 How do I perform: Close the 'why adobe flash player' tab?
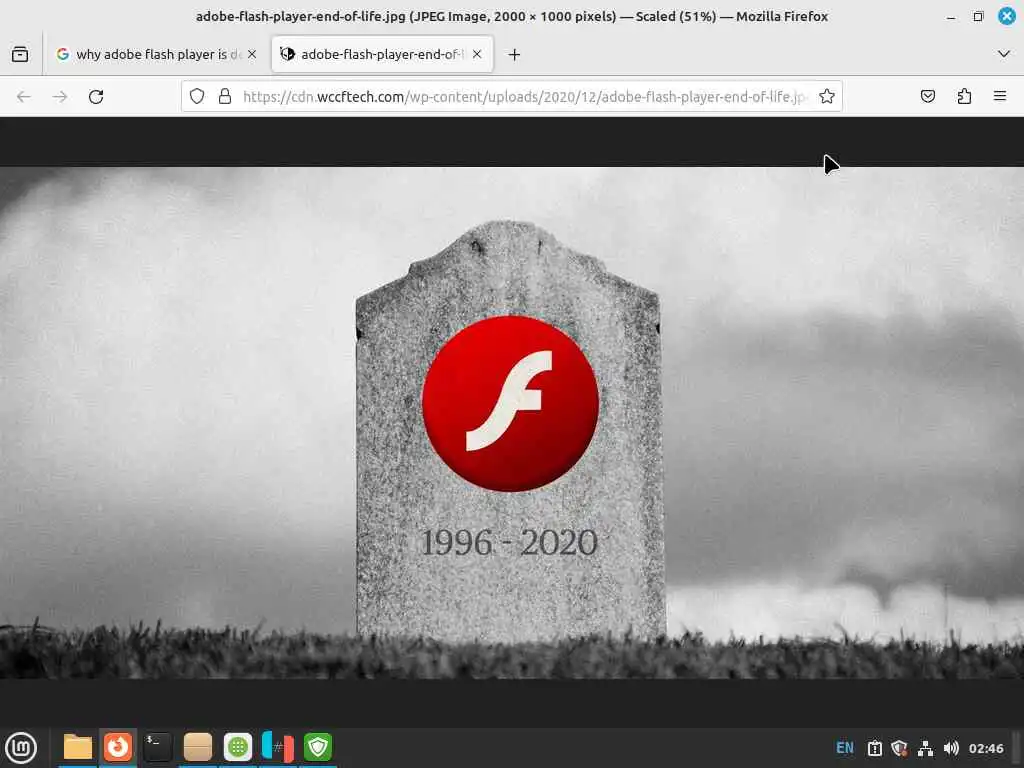pyautogui.click(x=252, y=54)
